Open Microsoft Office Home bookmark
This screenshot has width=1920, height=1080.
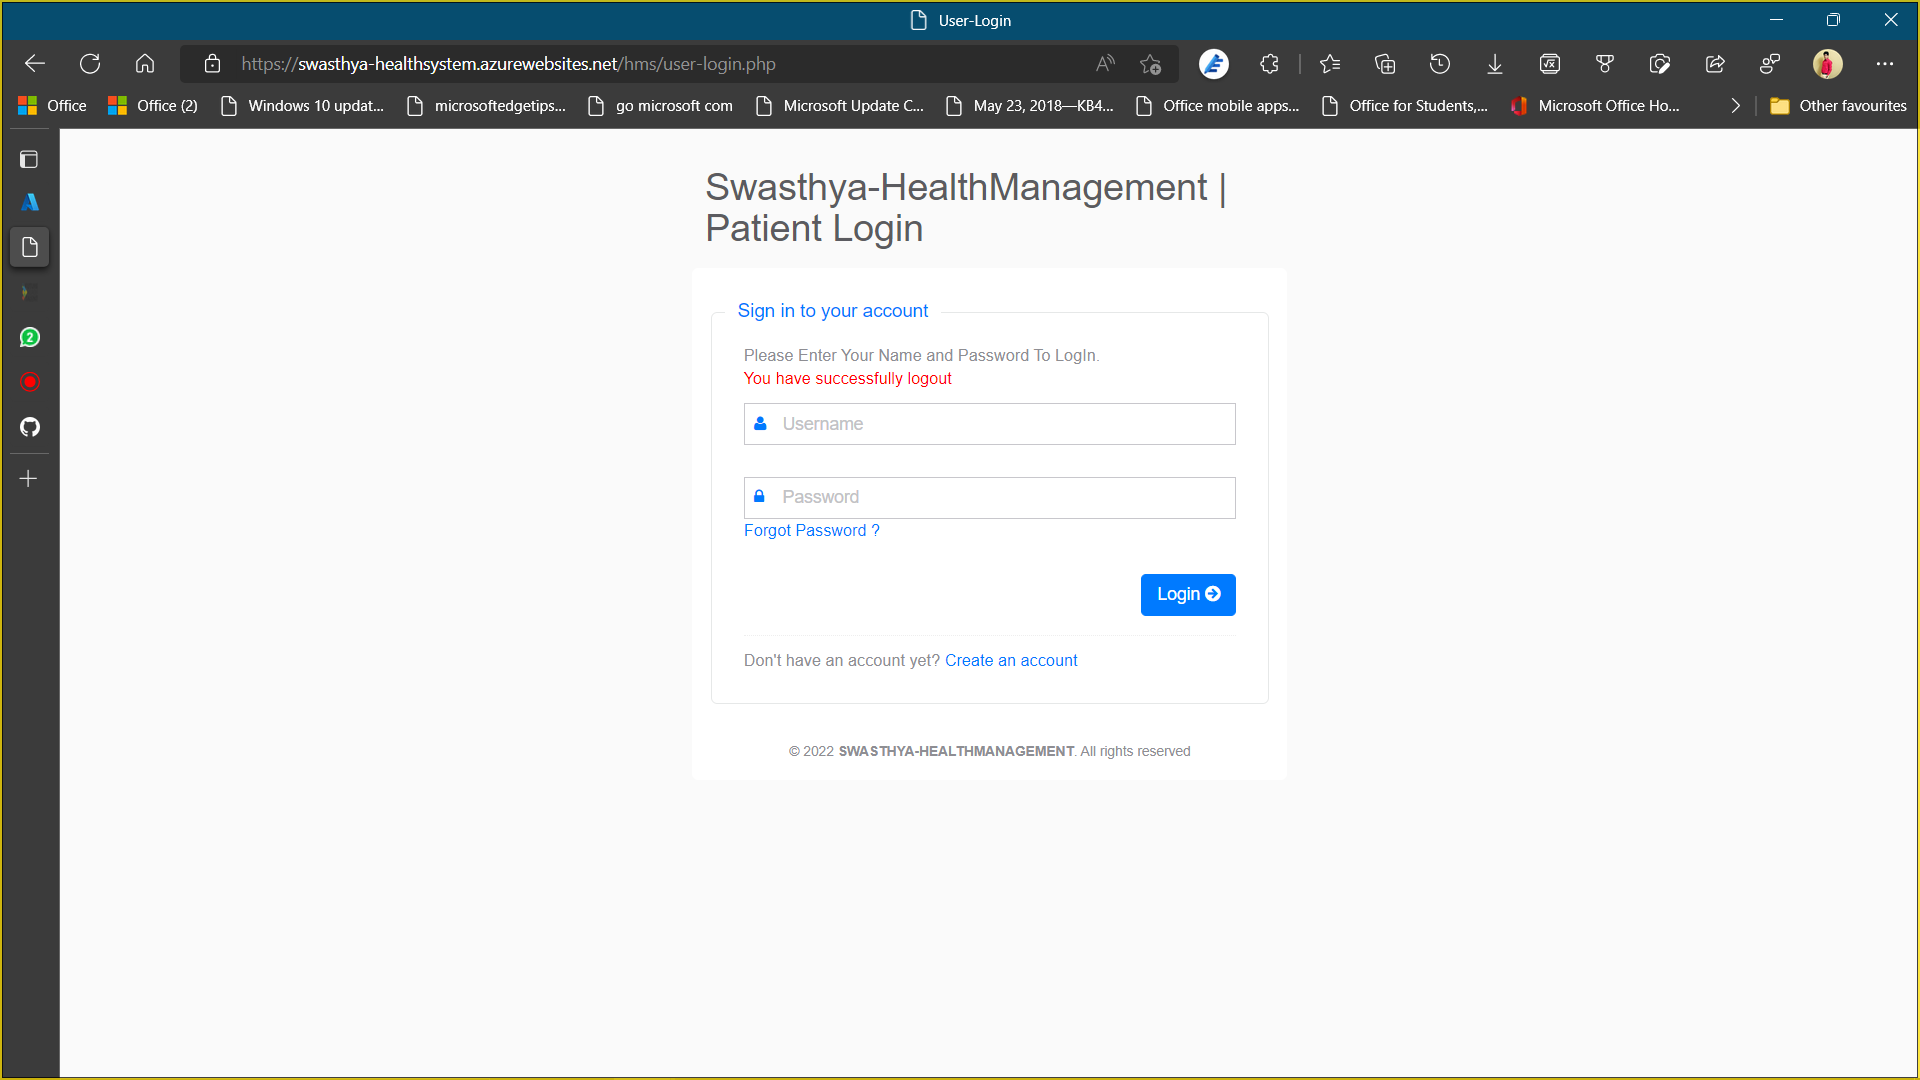click(x=1595, y=106)
